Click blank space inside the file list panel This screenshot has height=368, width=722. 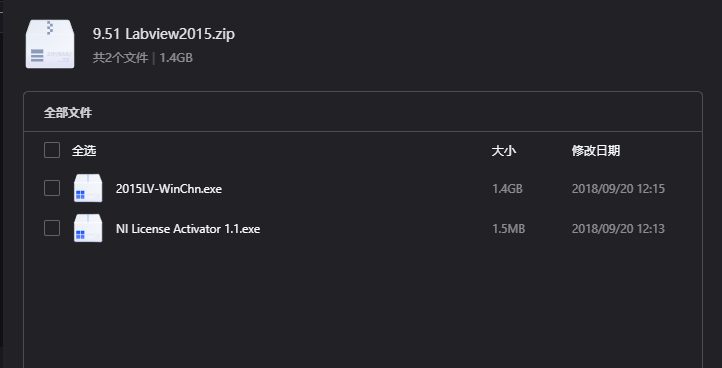point(363,304)
